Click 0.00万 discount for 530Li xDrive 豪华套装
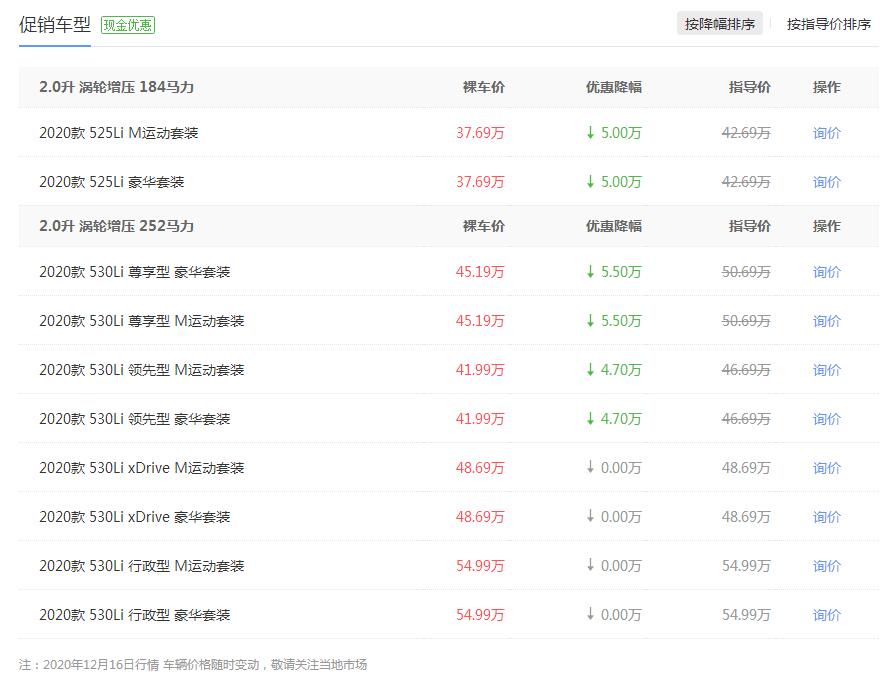Image resolution: width=888 pixels, height=680 pixels. click(x=621, y=517)
